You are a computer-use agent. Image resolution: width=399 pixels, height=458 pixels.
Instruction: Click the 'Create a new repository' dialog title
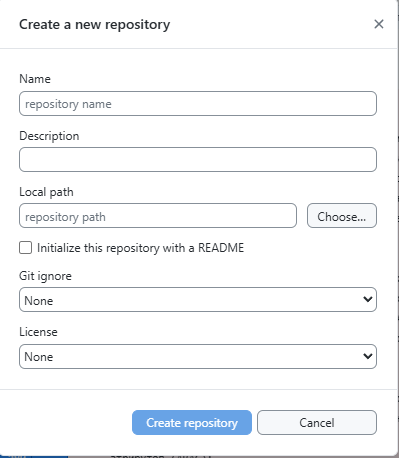tap(95, 25)
